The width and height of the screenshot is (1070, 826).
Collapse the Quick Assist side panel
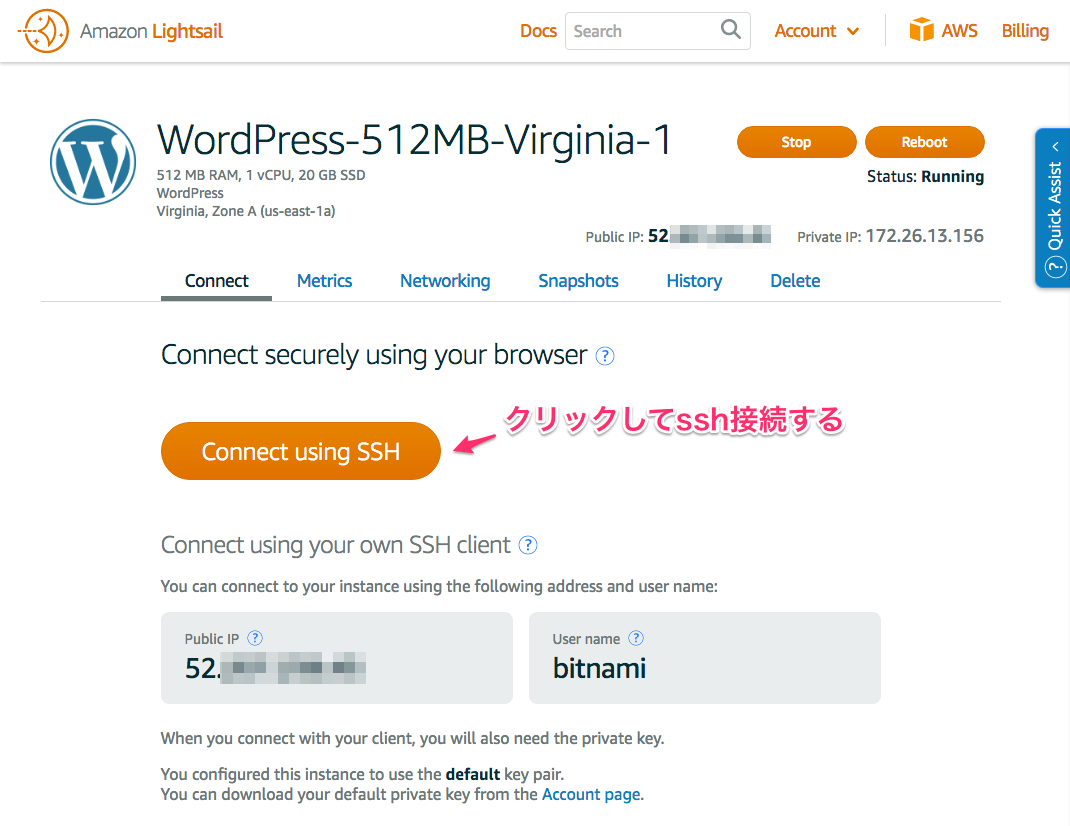coord(1055,146)
